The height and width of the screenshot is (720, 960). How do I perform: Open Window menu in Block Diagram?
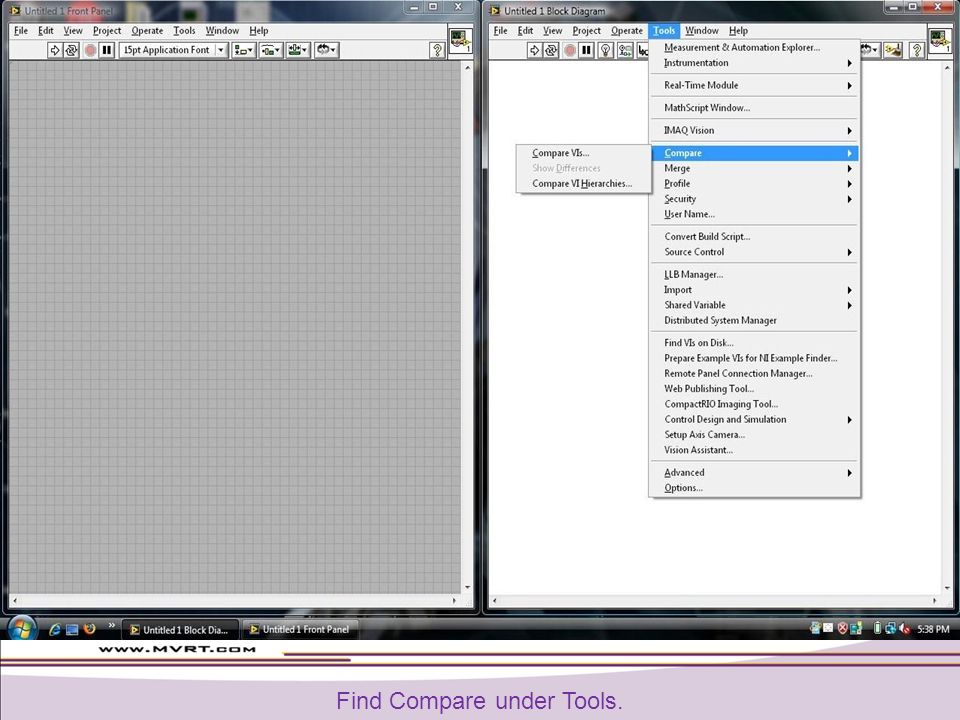tap(702, 31)
